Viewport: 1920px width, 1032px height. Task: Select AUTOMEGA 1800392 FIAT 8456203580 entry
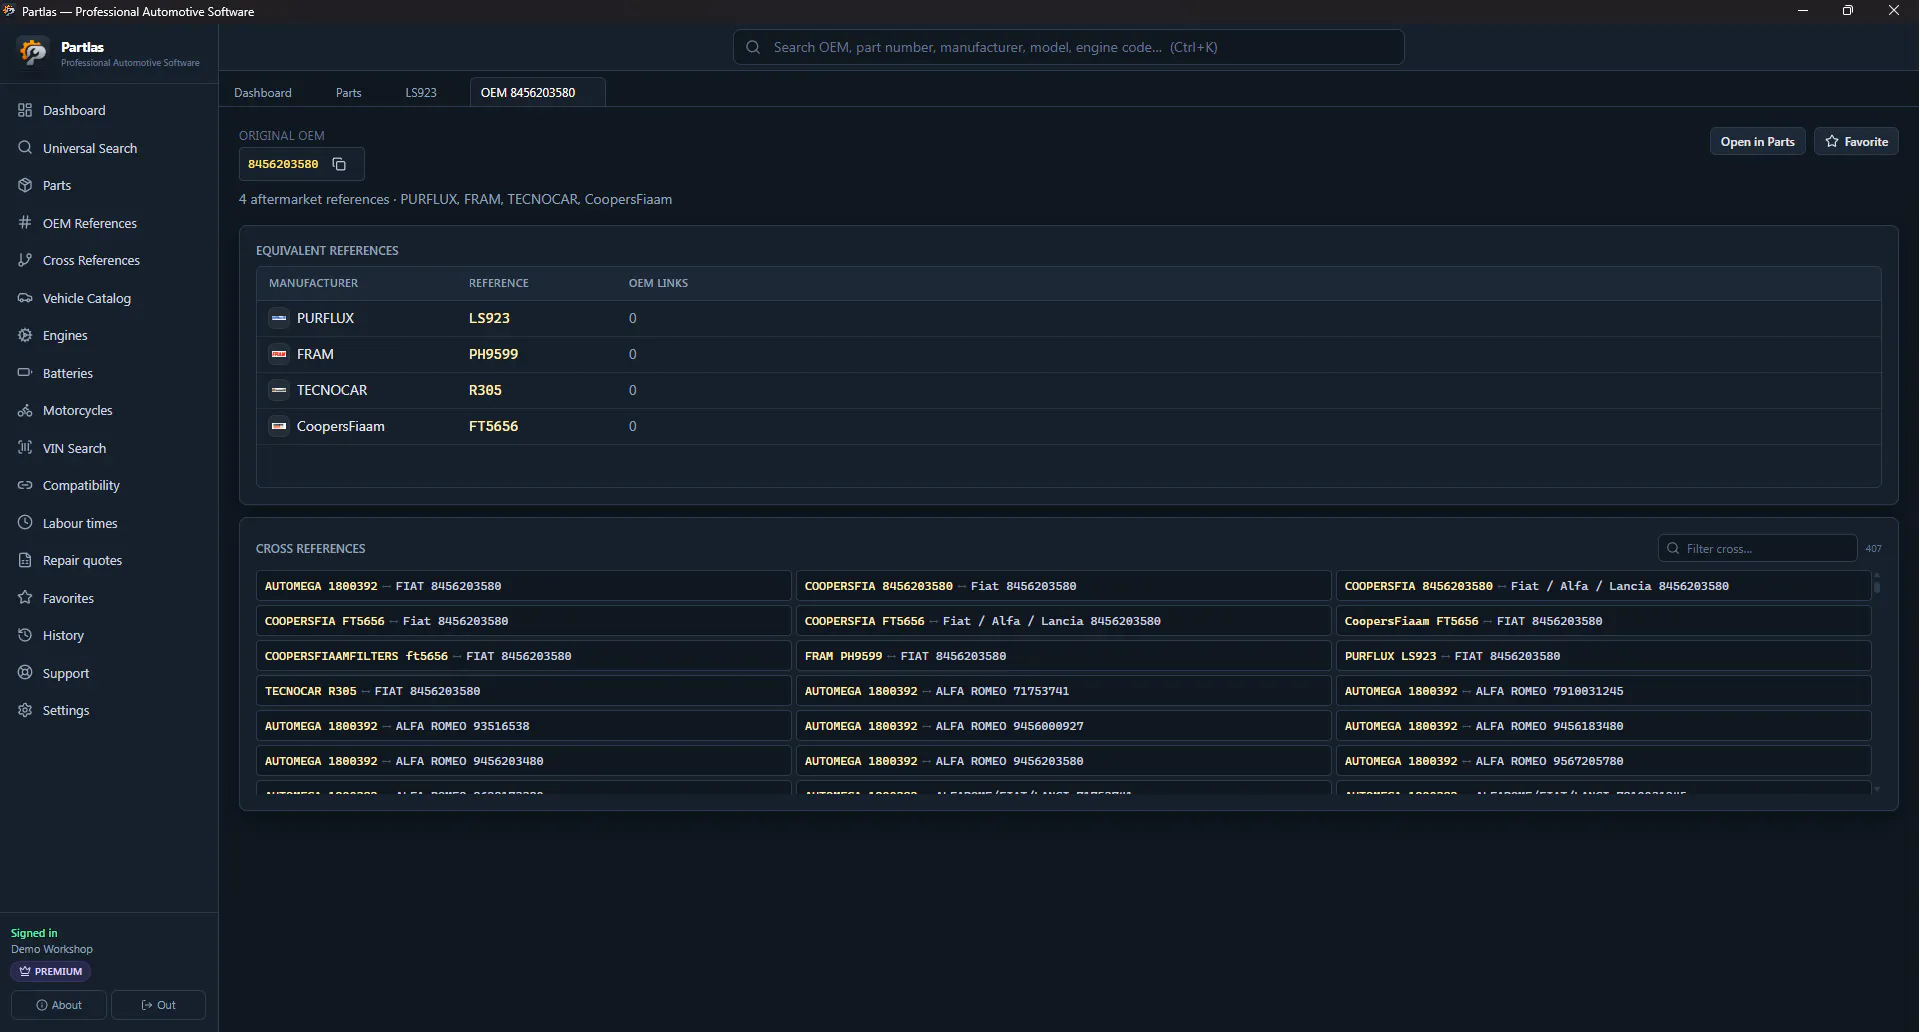point(523,586)
